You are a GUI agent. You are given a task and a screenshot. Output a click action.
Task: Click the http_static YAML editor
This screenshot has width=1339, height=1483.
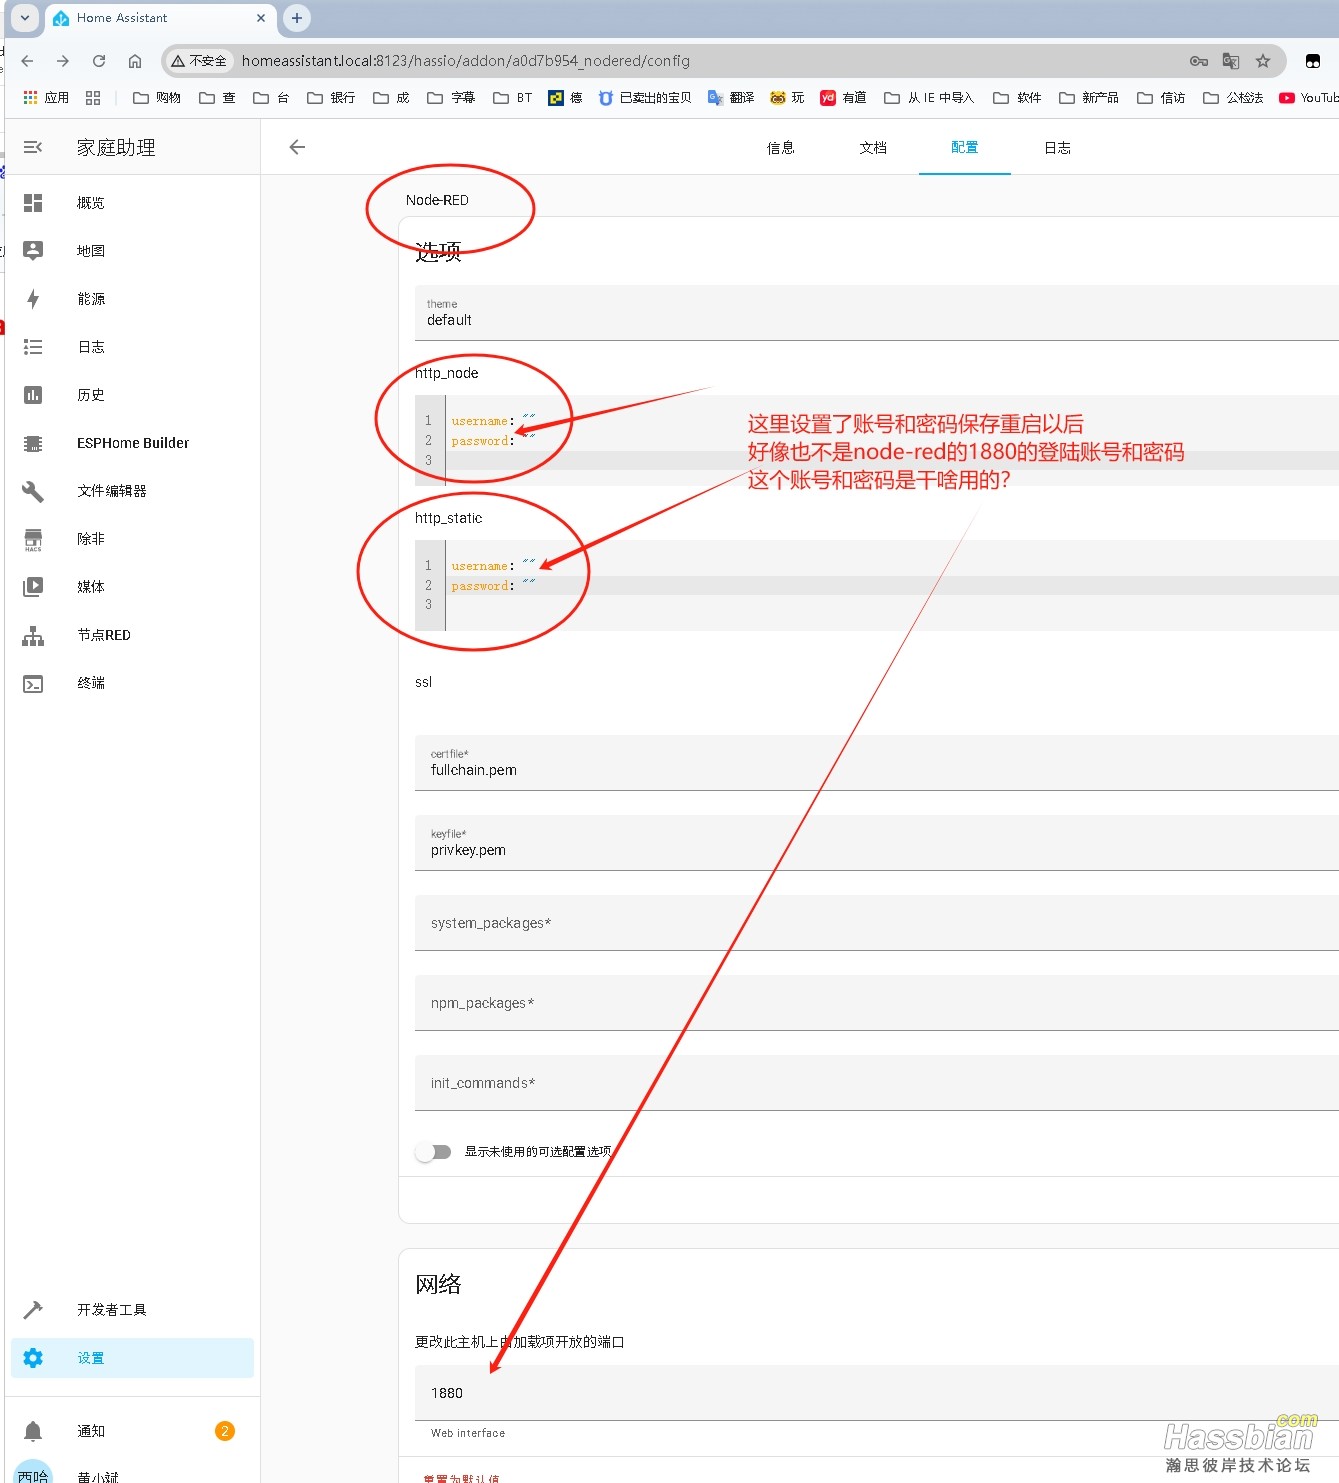(877, 585)
